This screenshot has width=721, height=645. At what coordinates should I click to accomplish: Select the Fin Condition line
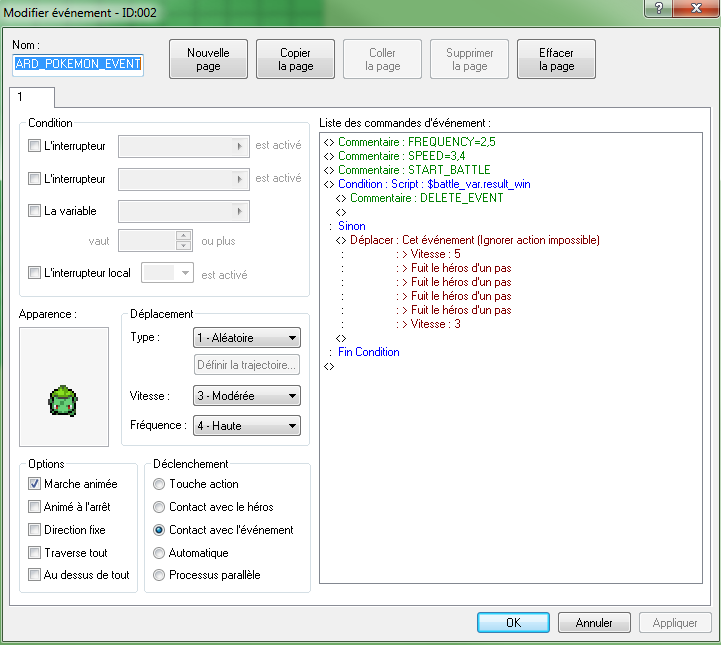(364, 352)
